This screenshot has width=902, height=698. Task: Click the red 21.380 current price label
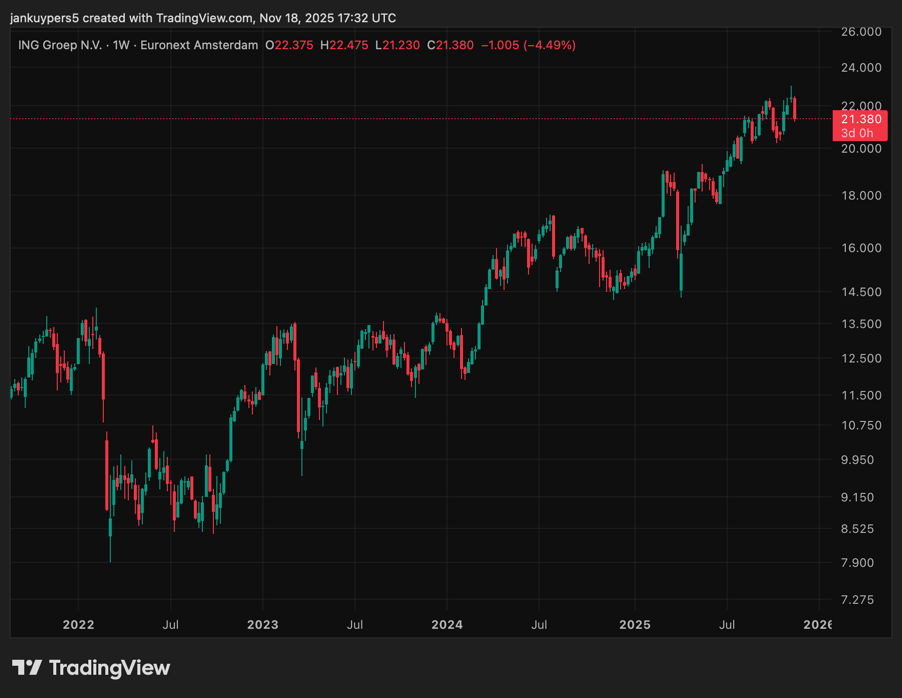click(x=861, y=119)
